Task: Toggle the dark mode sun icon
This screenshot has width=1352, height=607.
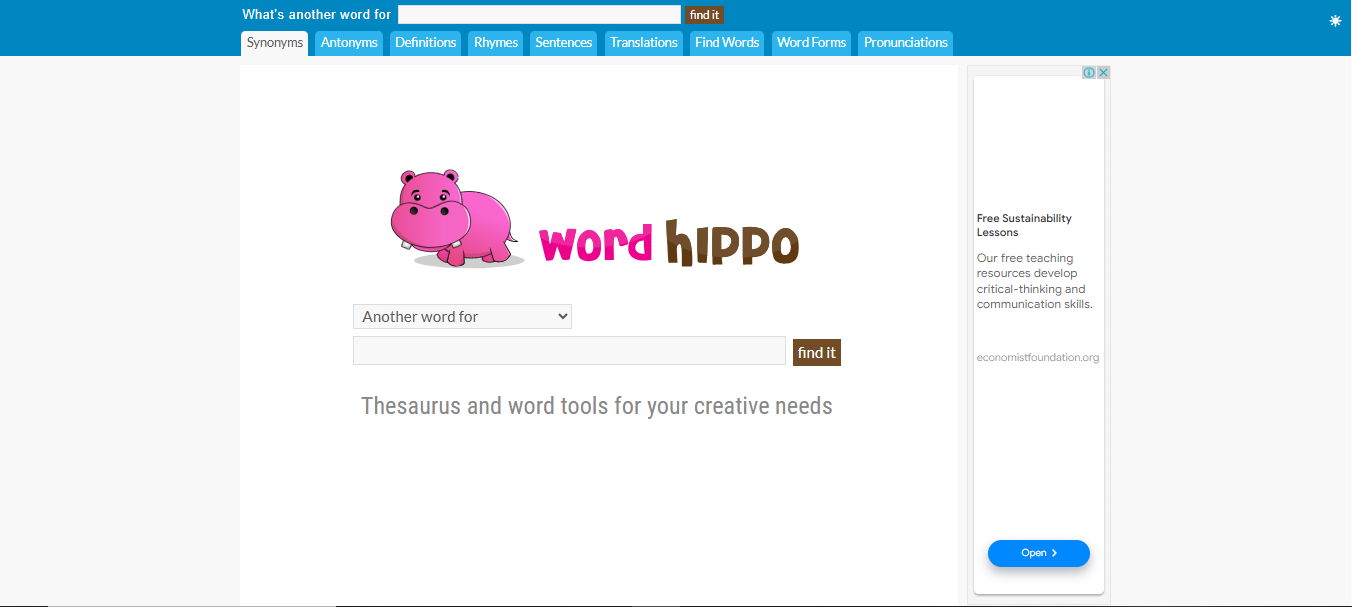Action: tap(1335, 21)
